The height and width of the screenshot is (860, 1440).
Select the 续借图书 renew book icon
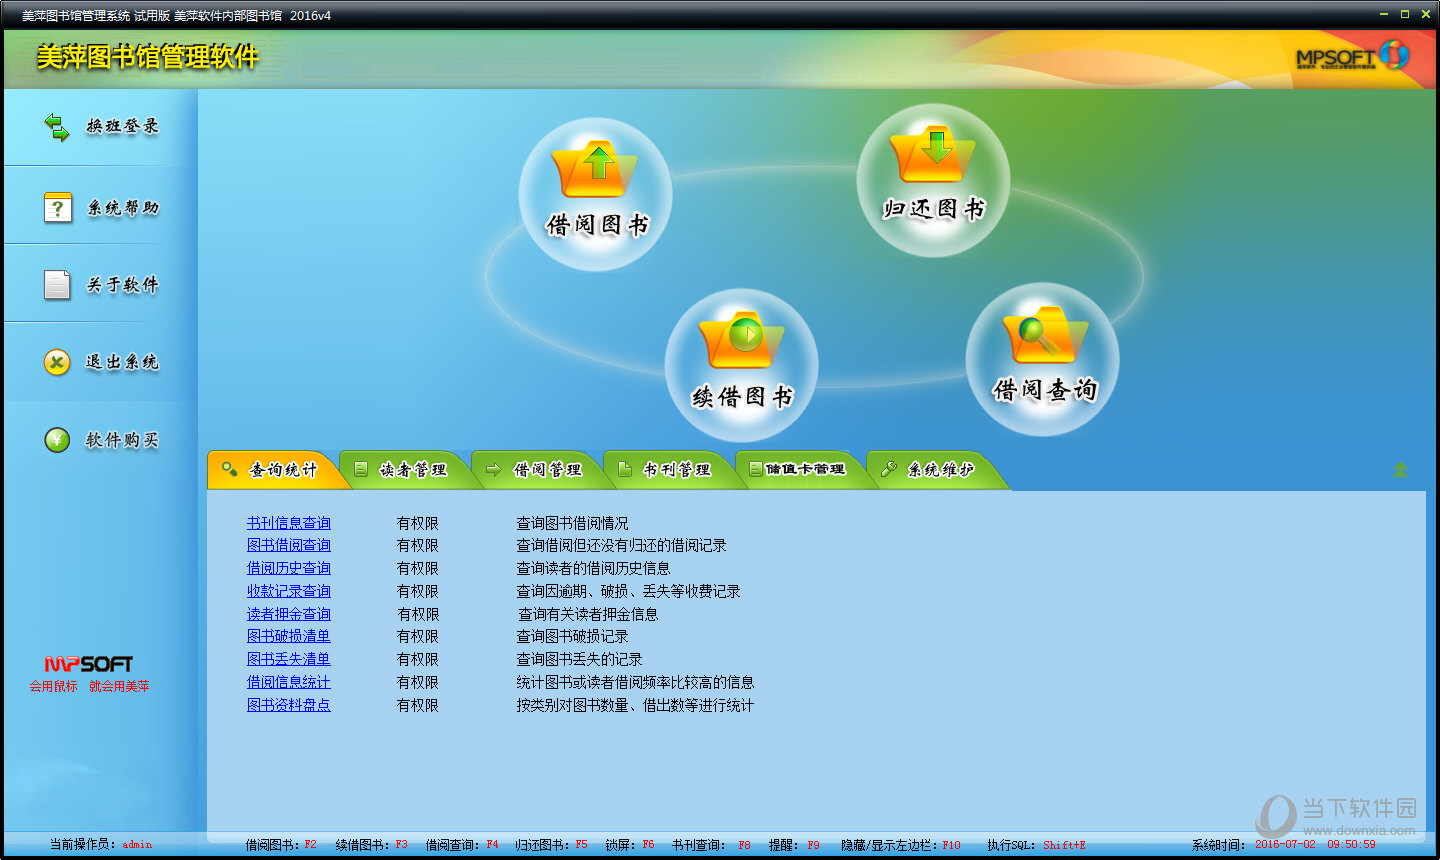[x=742, y=342]
